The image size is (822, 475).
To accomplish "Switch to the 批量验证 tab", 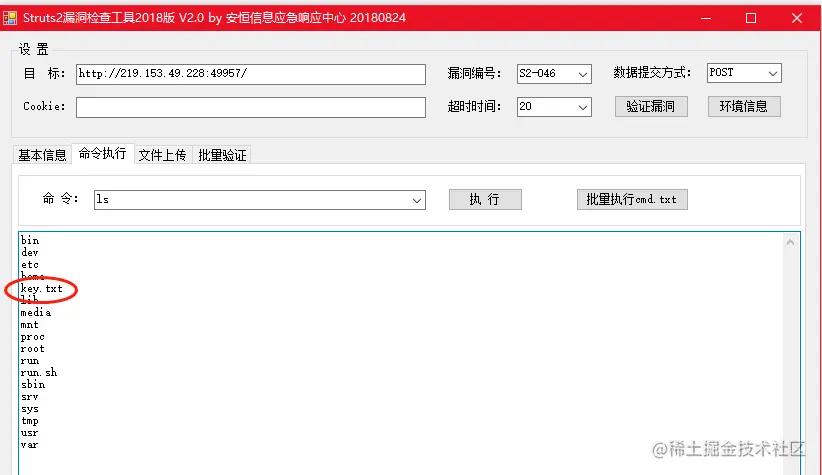I will point(222,155).
